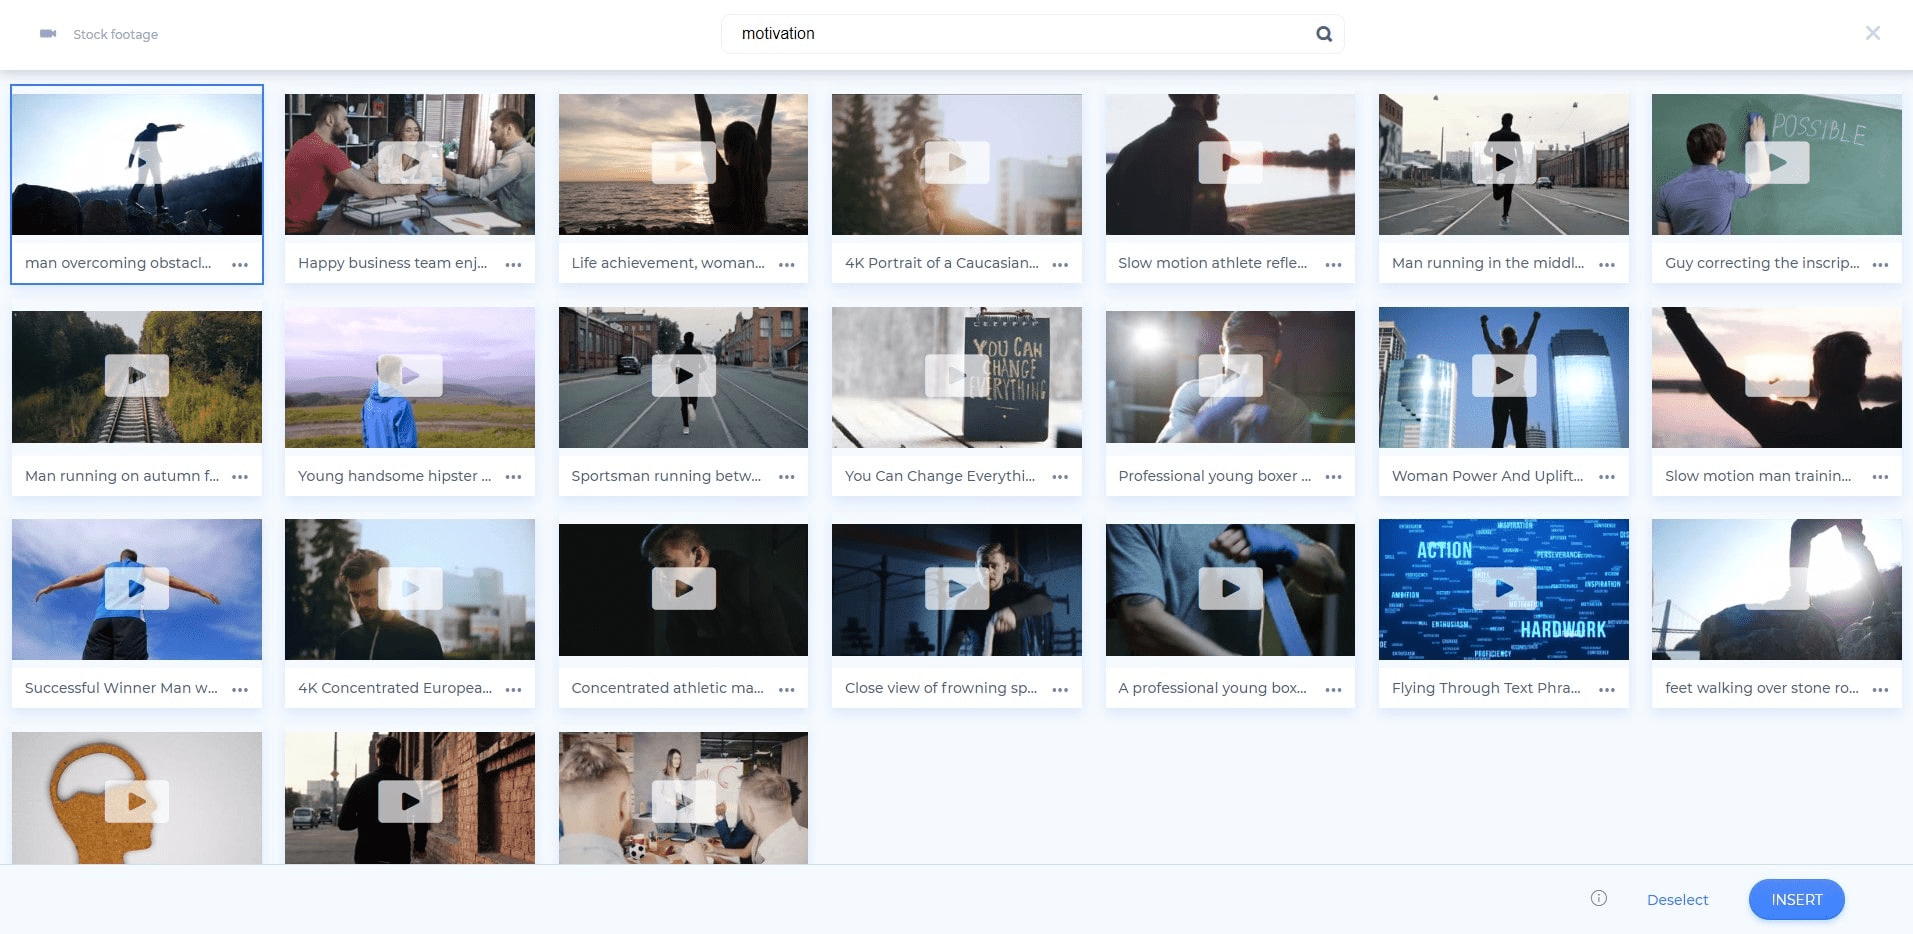Play the "Guy correcting the inscription" clip
Image resolution: width=1913 pixels, height=934 pixels.
1776,163
